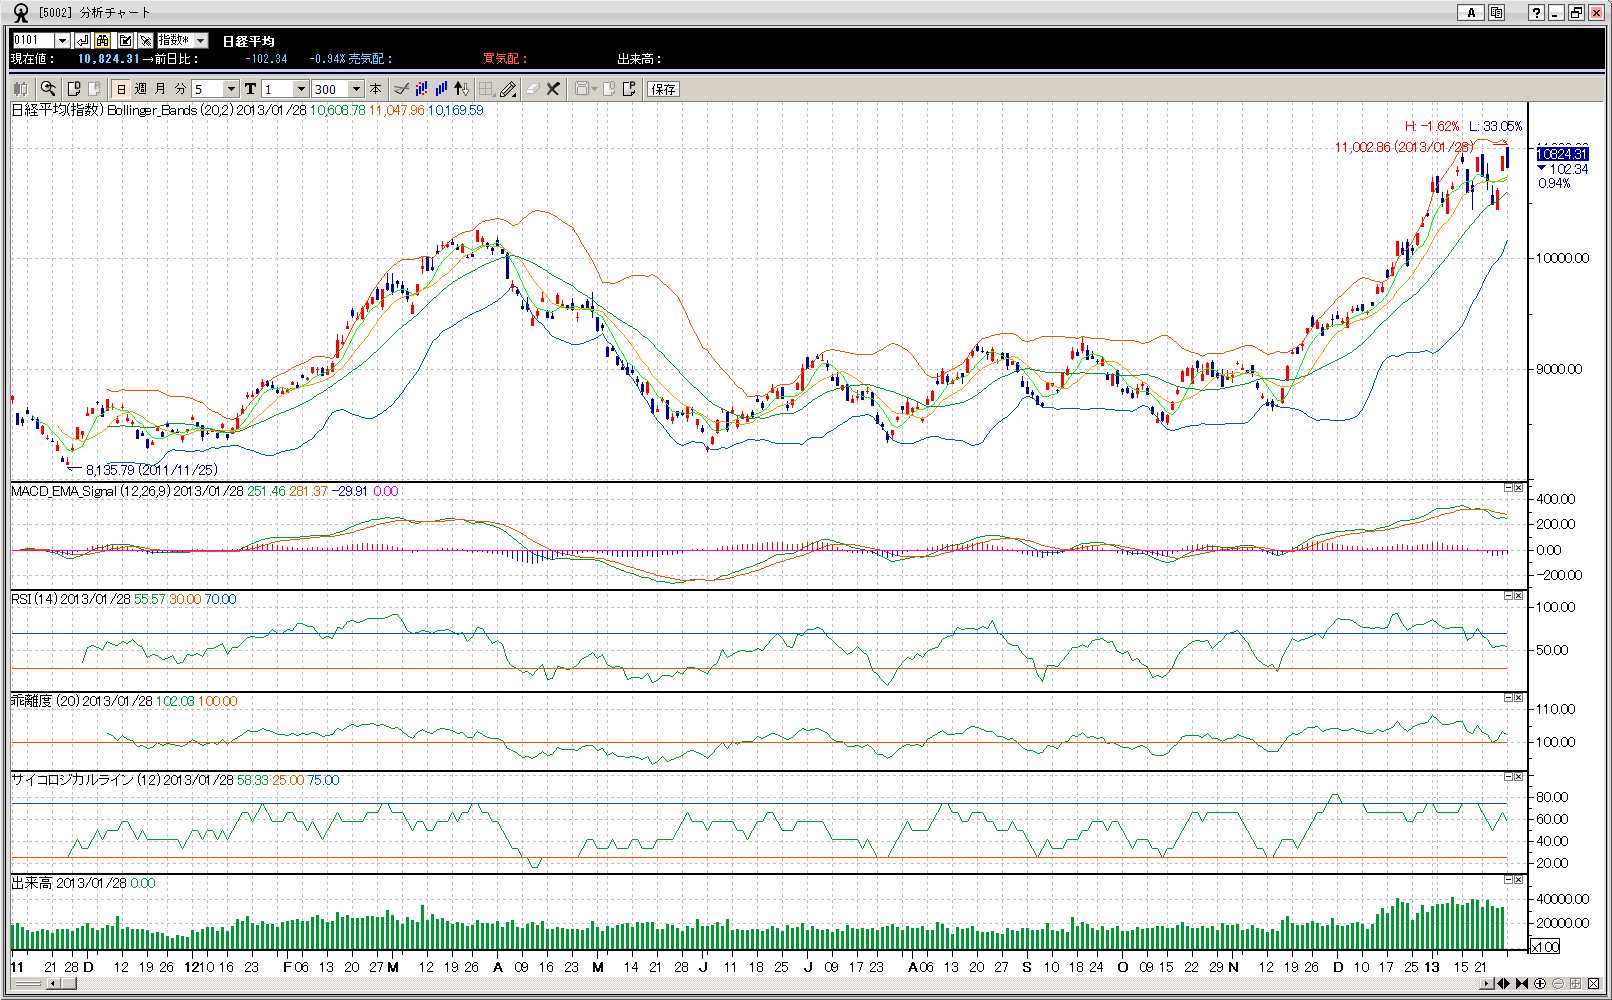Click the binoculars search icon

click(103, 40)
